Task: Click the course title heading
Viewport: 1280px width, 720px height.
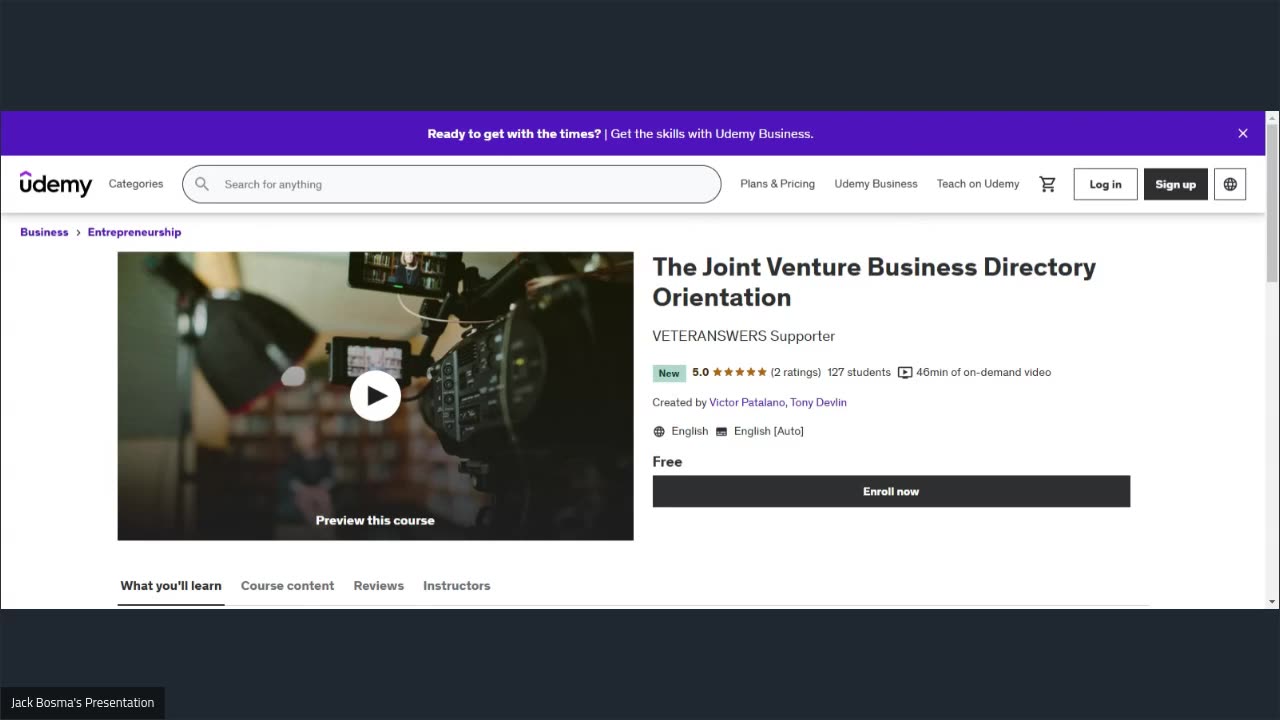Action: coord(874,282)
